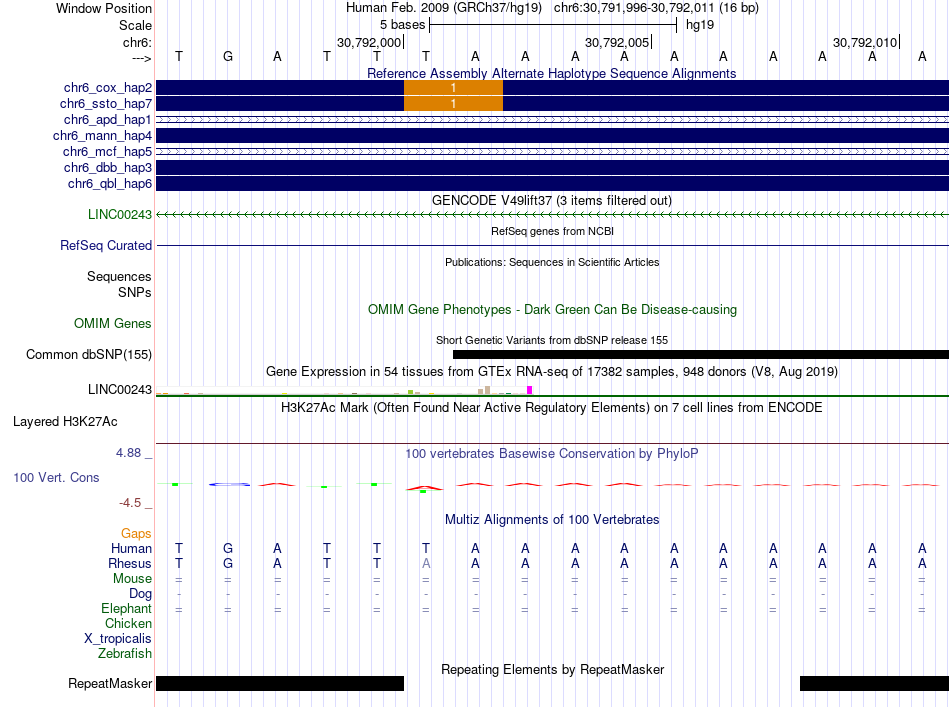Open the Layered H3K27Ac track label
Image resolution: width=950 pixels, height=707 pixels.
[65, 422]
